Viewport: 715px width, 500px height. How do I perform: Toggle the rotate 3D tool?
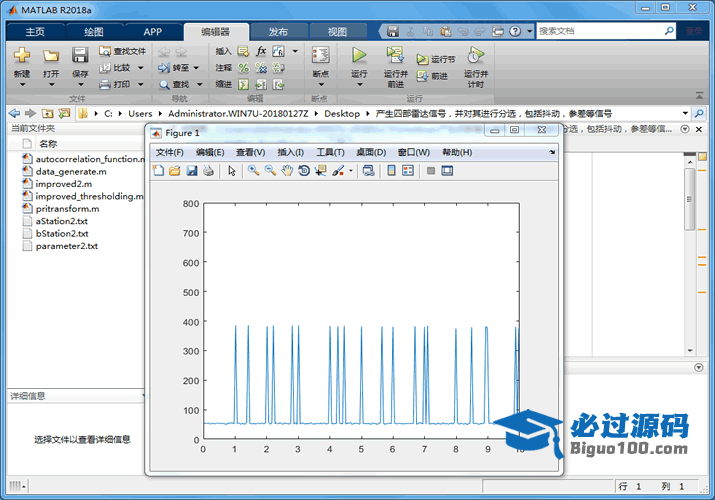coord(304,171)
